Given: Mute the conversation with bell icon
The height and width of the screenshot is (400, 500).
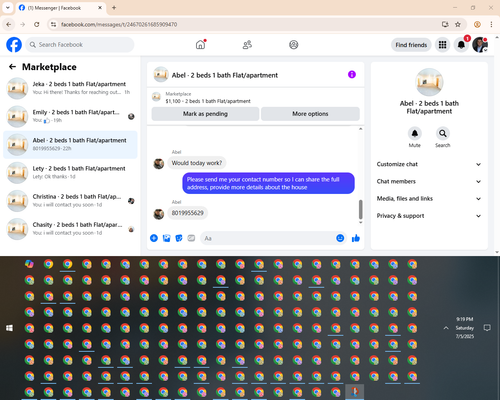Looking at the screenshot, I should (x=415, y=133).
